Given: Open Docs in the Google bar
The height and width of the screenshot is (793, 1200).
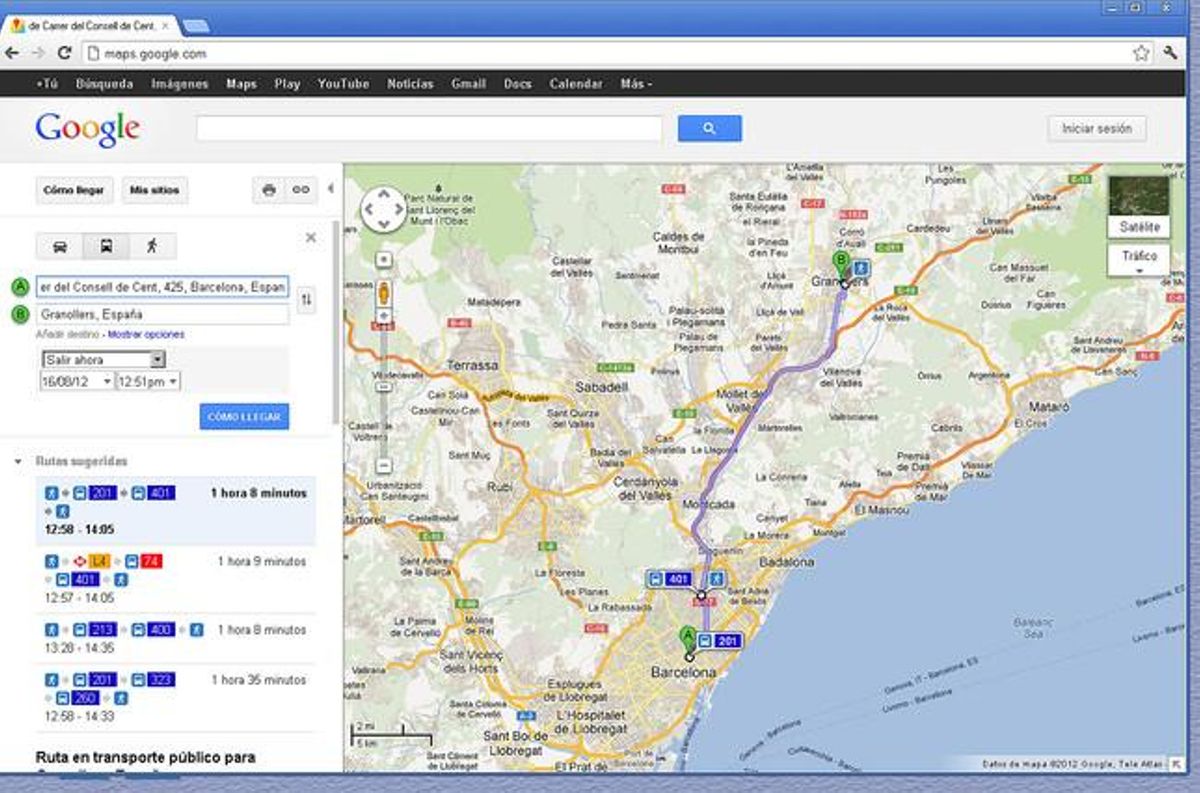Looking at the screenshot, I should point(517,84).
